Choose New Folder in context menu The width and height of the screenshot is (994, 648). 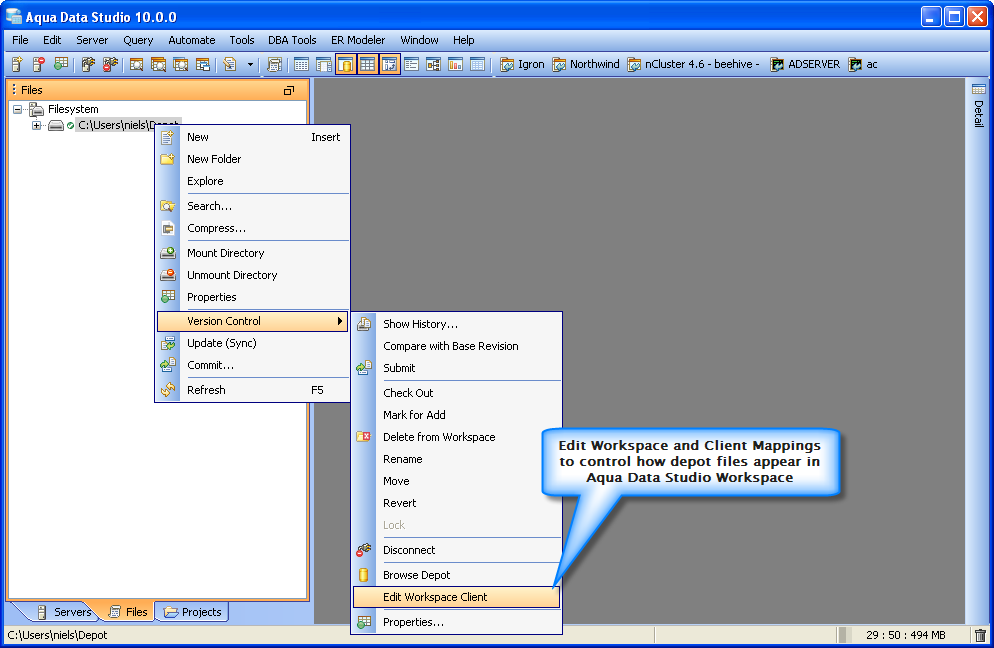point(253,159)
